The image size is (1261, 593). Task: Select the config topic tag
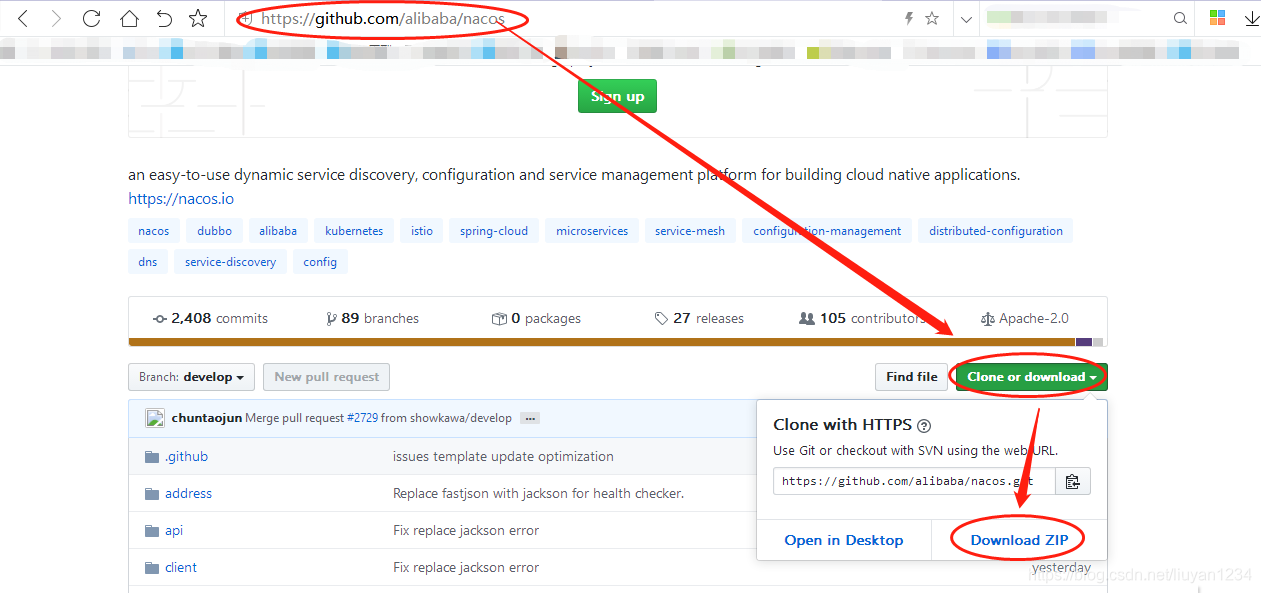tap(320, 262)
